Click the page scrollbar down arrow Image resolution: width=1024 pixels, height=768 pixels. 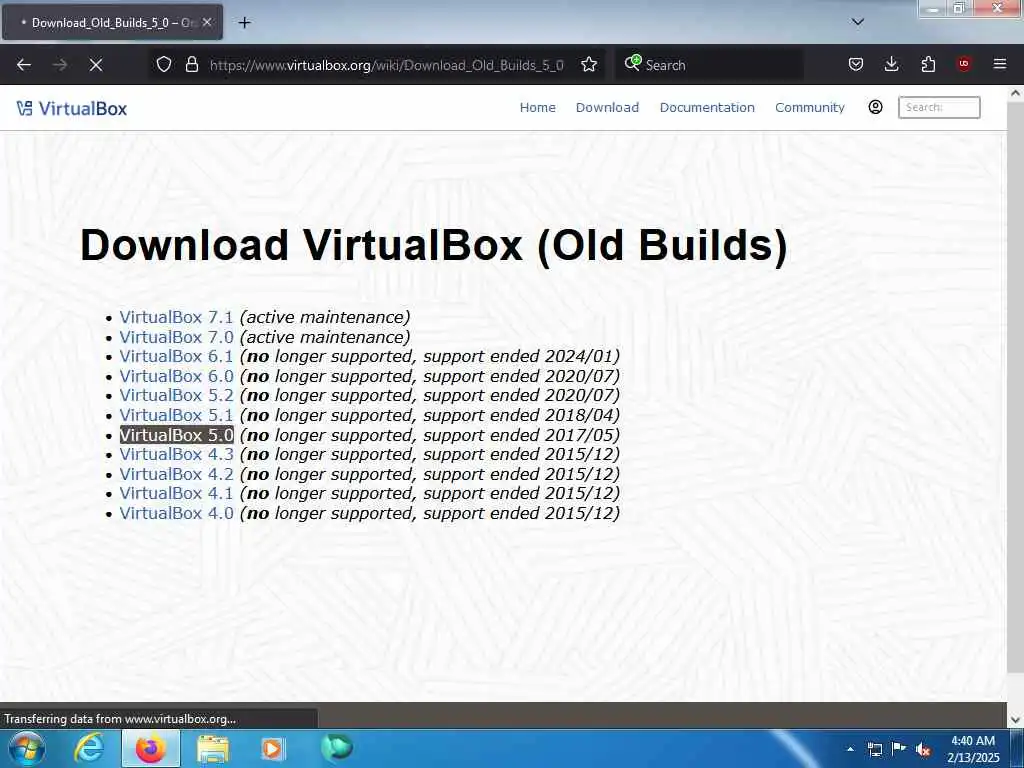pos(1016,720)
